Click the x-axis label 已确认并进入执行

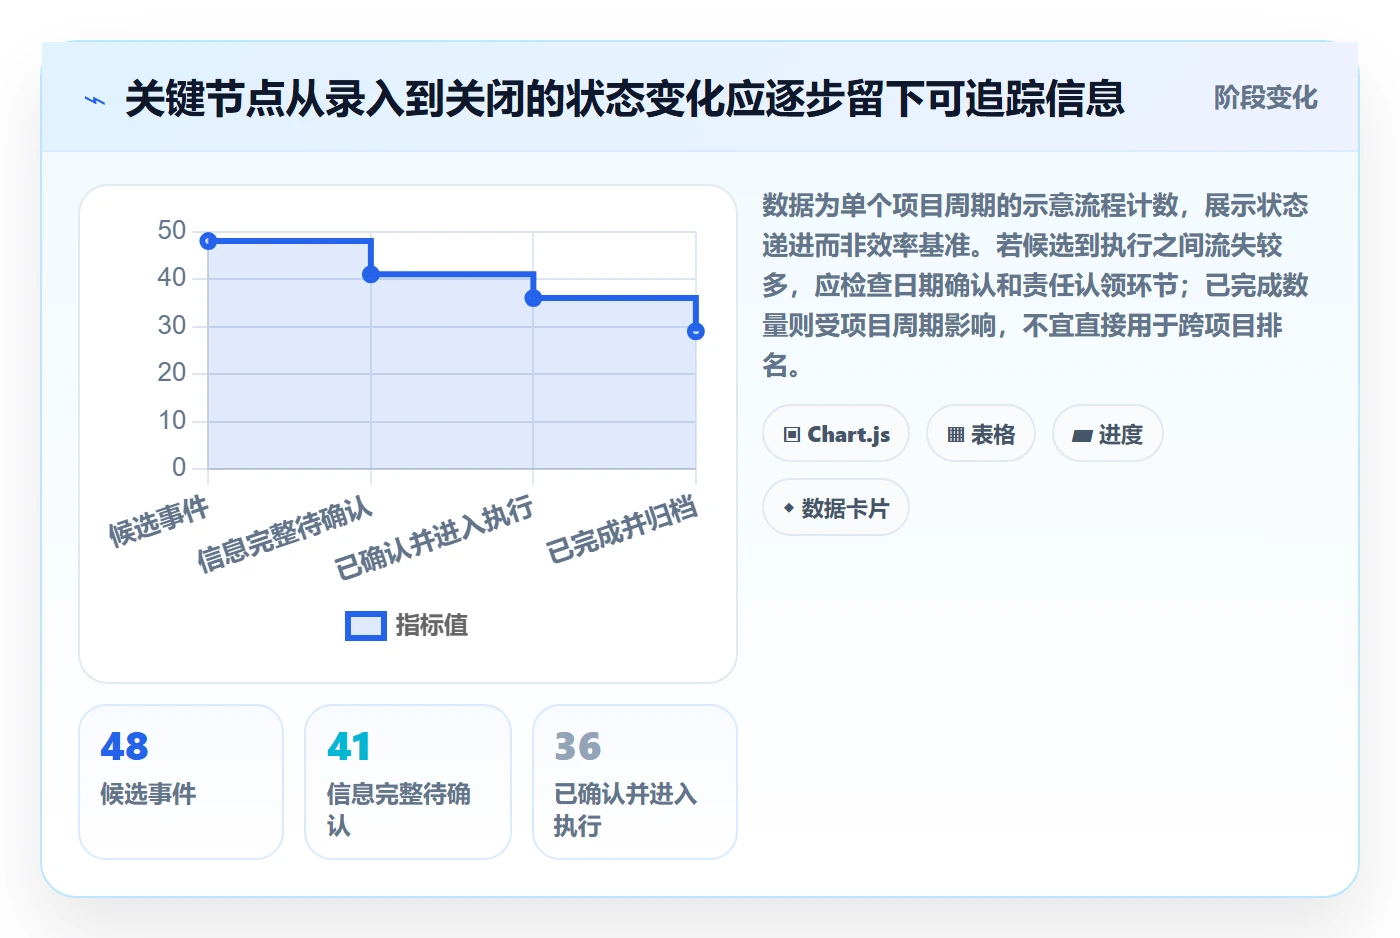[434, 538]
